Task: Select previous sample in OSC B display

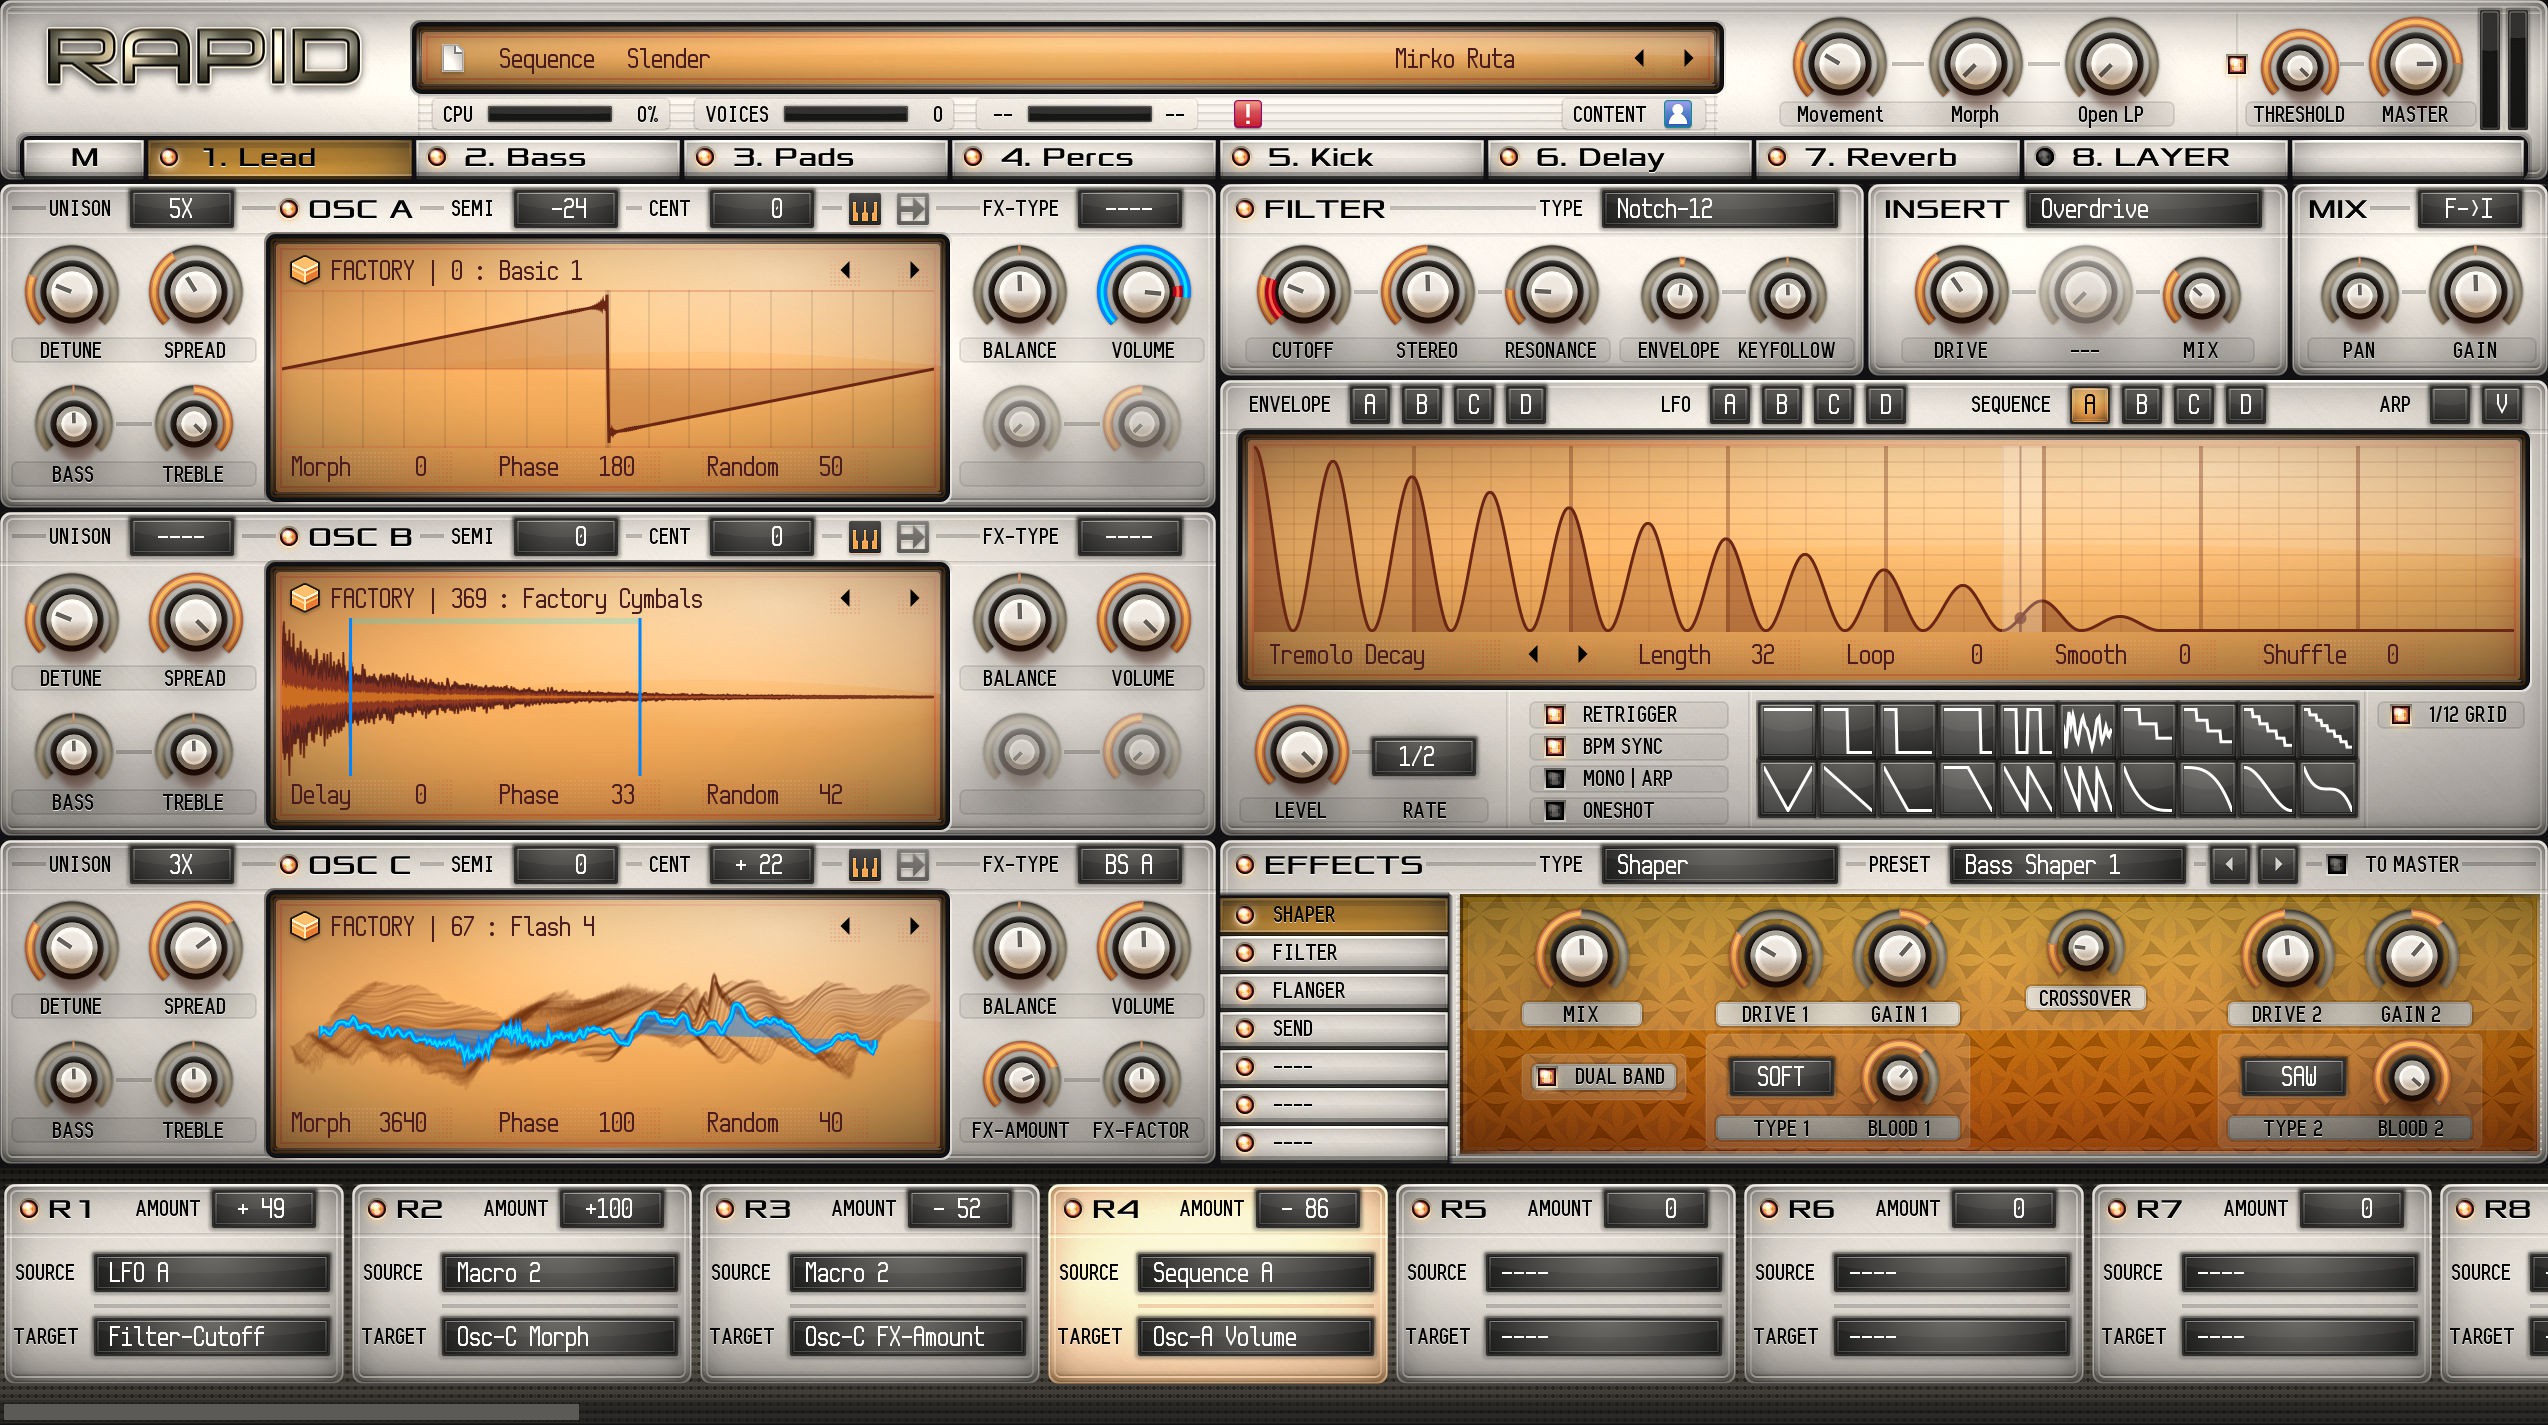Action: coord(846,598)
